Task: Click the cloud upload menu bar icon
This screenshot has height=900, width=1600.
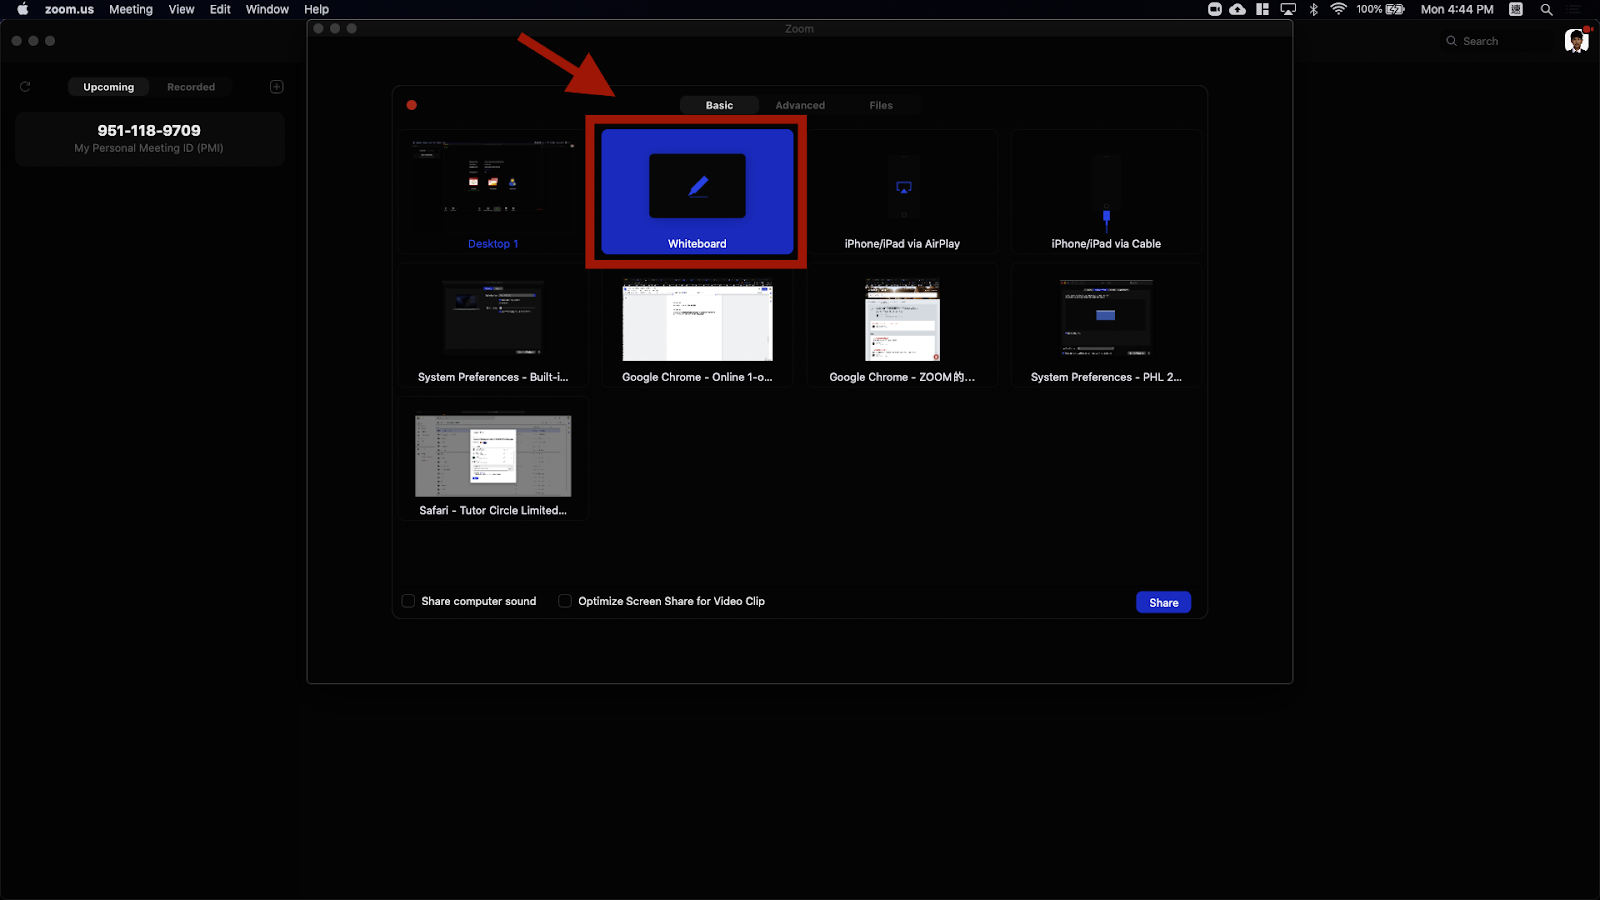Action: pos(1237,9)
